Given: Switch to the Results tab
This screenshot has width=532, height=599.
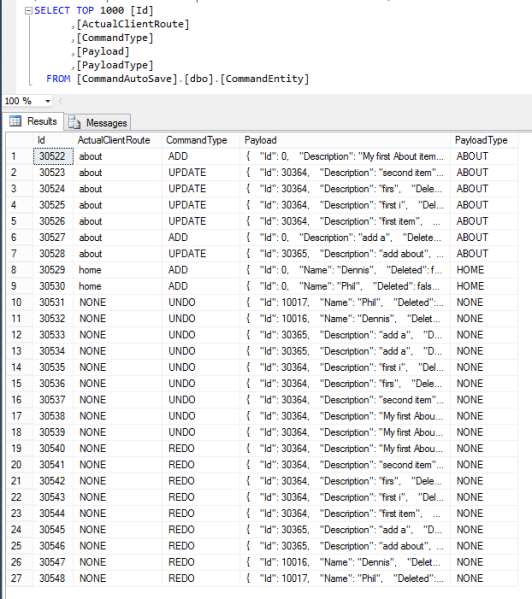Looking at the screenshot, I should [33, 121].
